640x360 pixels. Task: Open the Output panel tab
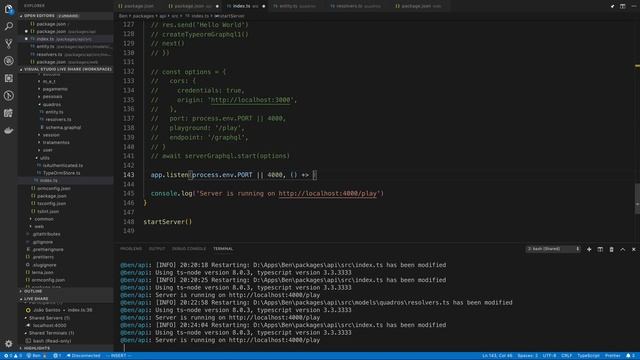tap(157, 249)
